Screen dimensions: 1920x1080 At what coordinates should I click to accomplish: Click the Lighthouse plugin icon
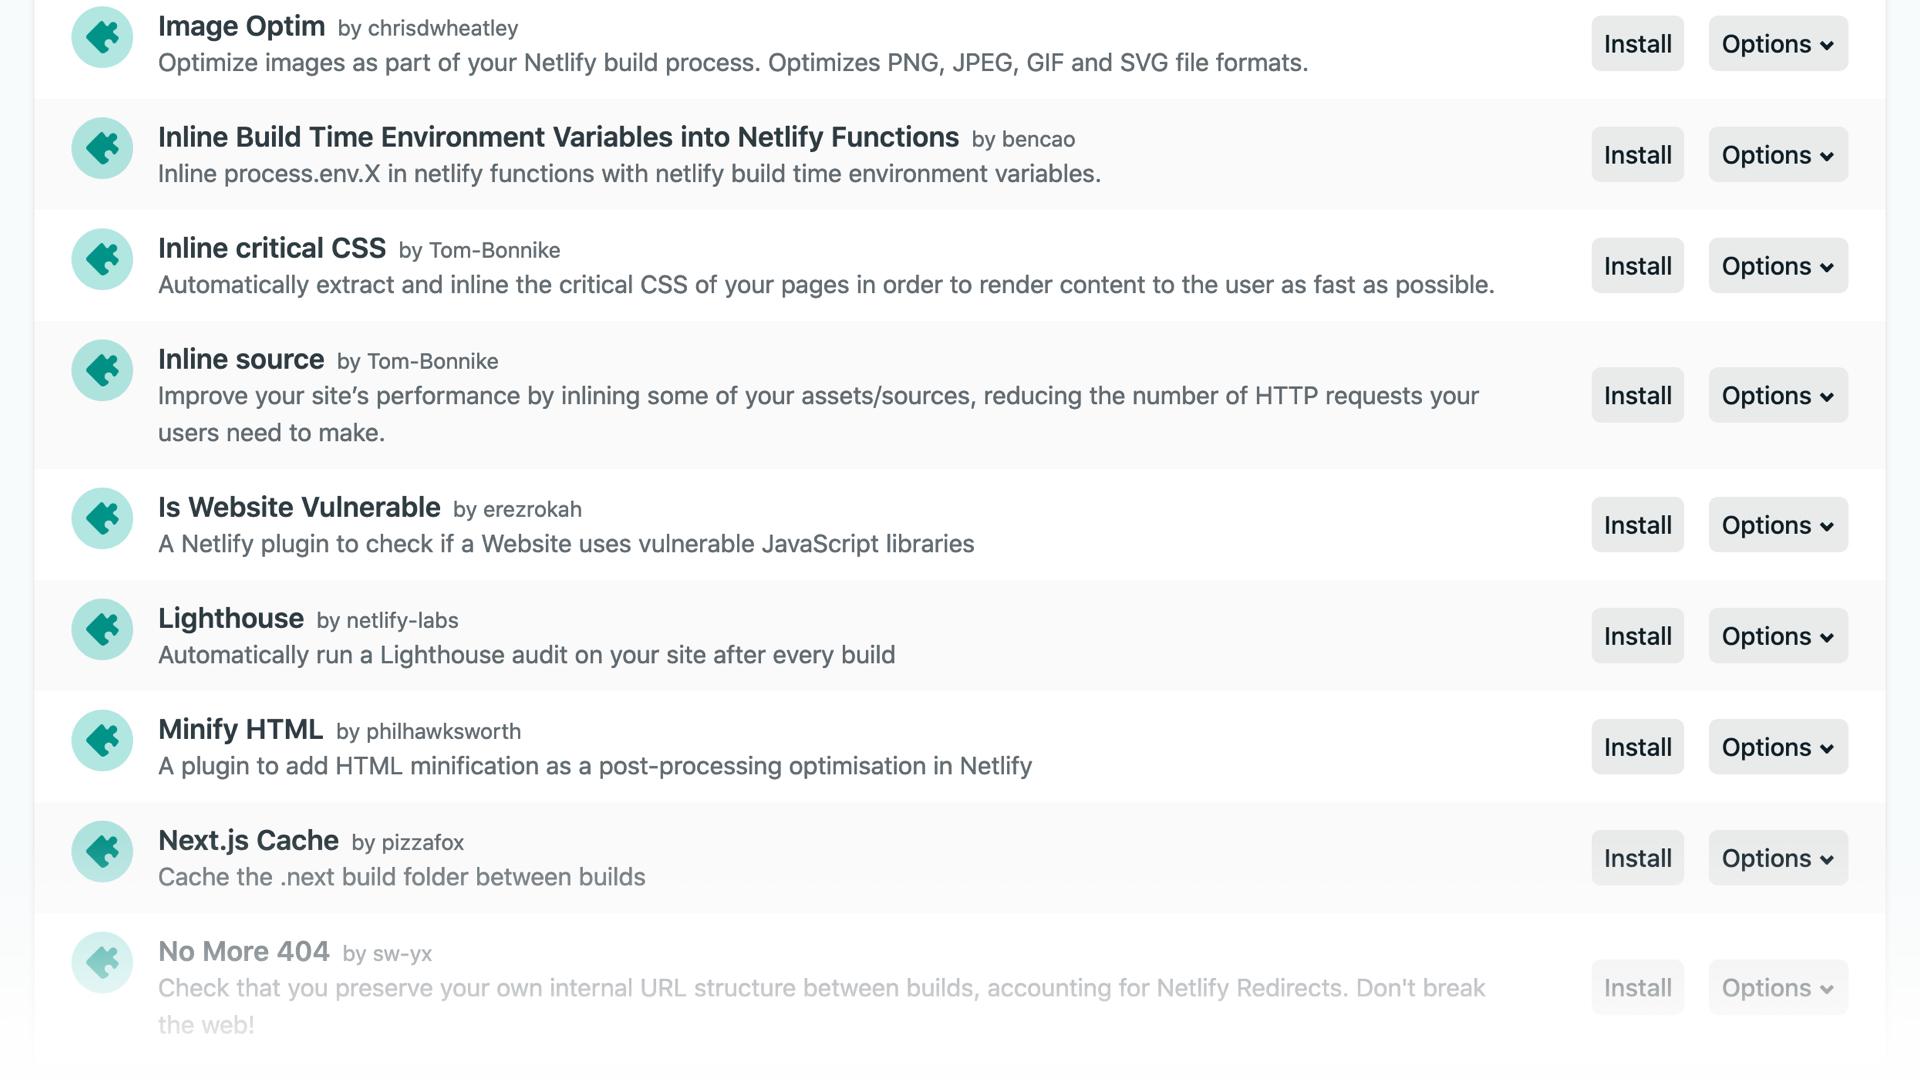[100, 630]
